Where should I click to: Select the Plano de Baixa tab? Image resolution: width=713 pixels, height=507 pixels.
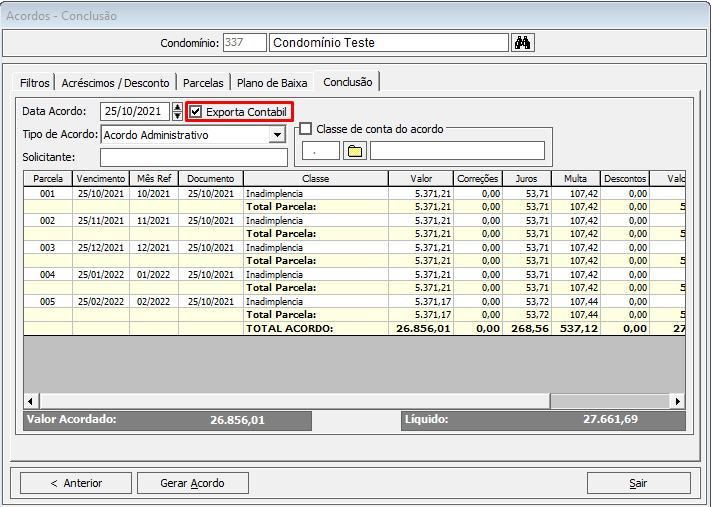pyautogui.click(x=272, y=83)
